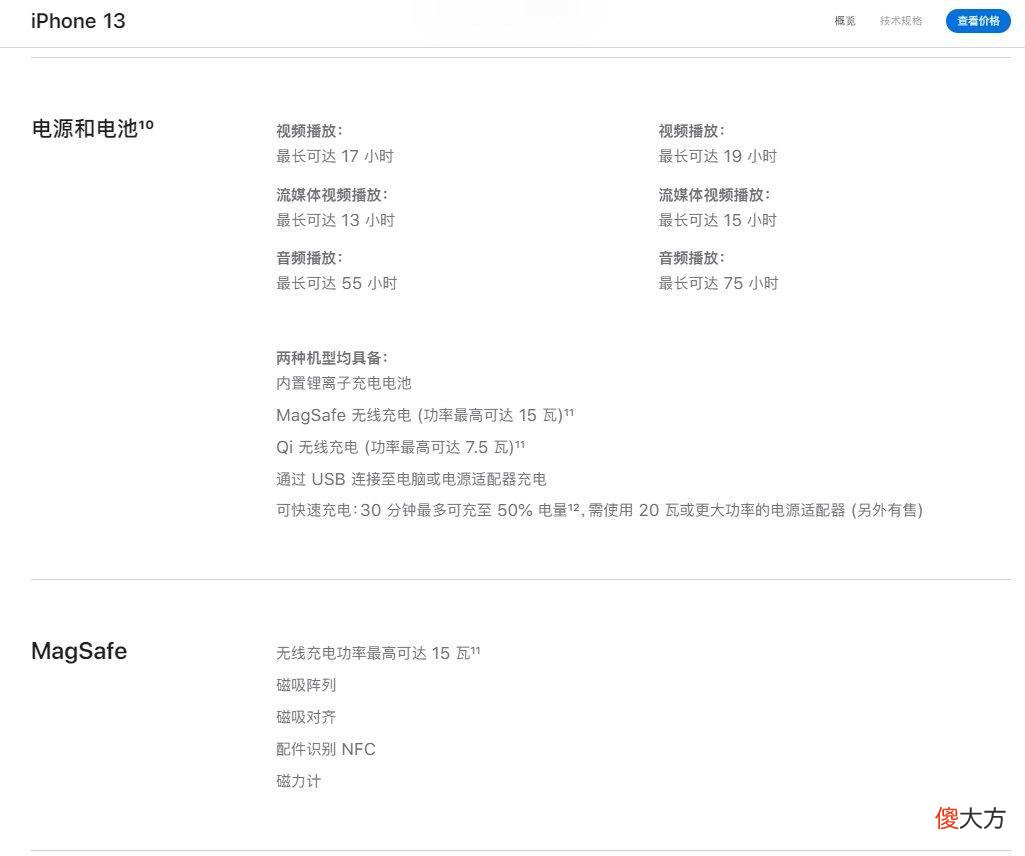Click Qi 无线充电 7.5 瓦 line
This screenshot has height=856, width=1025.
pyautogui.click(x=401, y=447)
